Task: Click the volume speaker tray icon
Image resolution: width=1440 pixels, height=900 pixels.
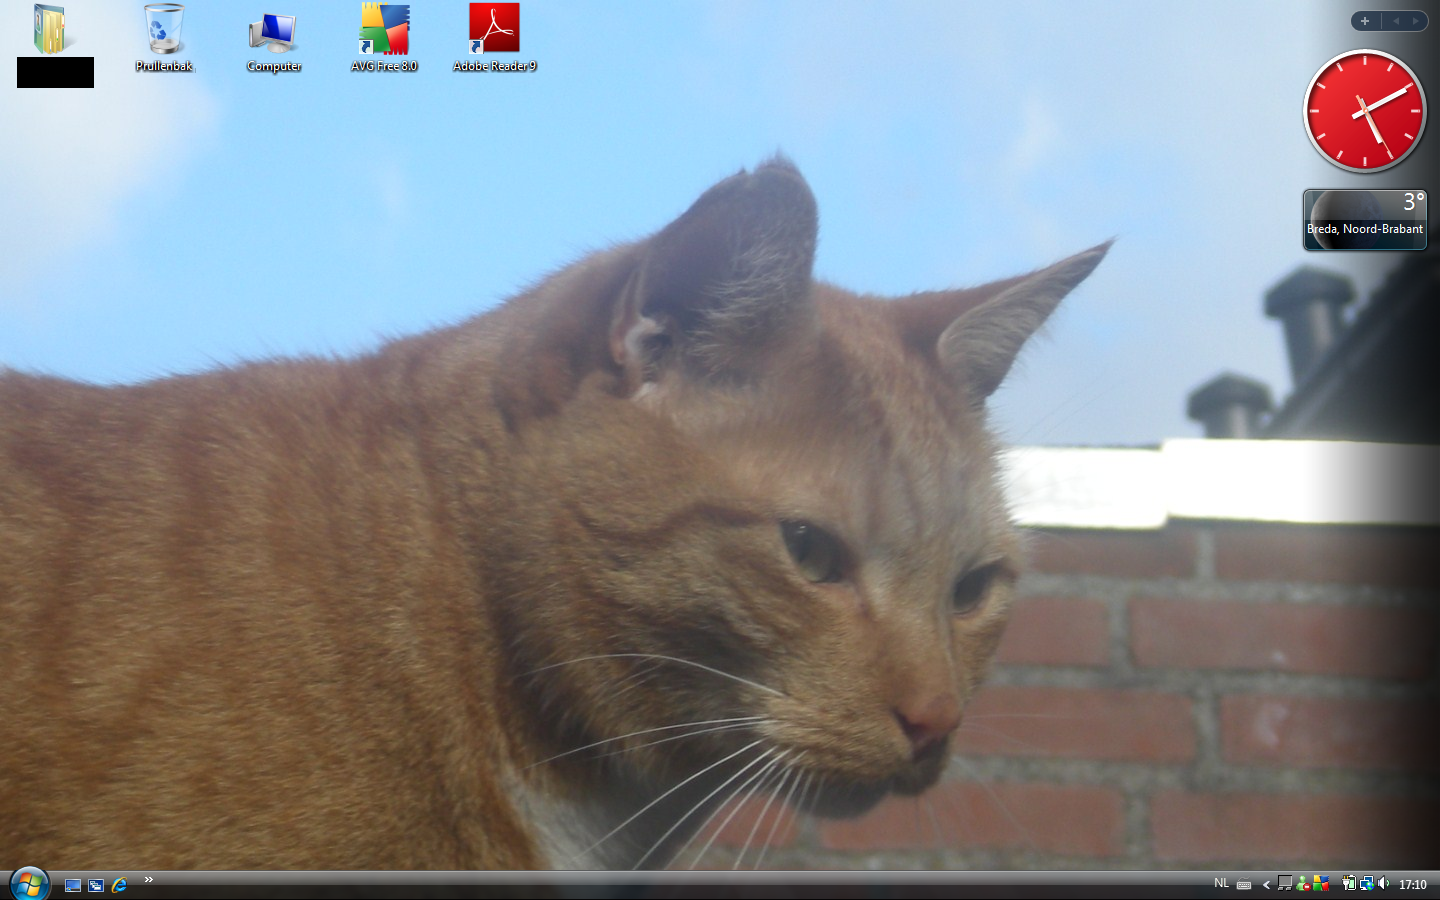Action: pos(1384,884)
